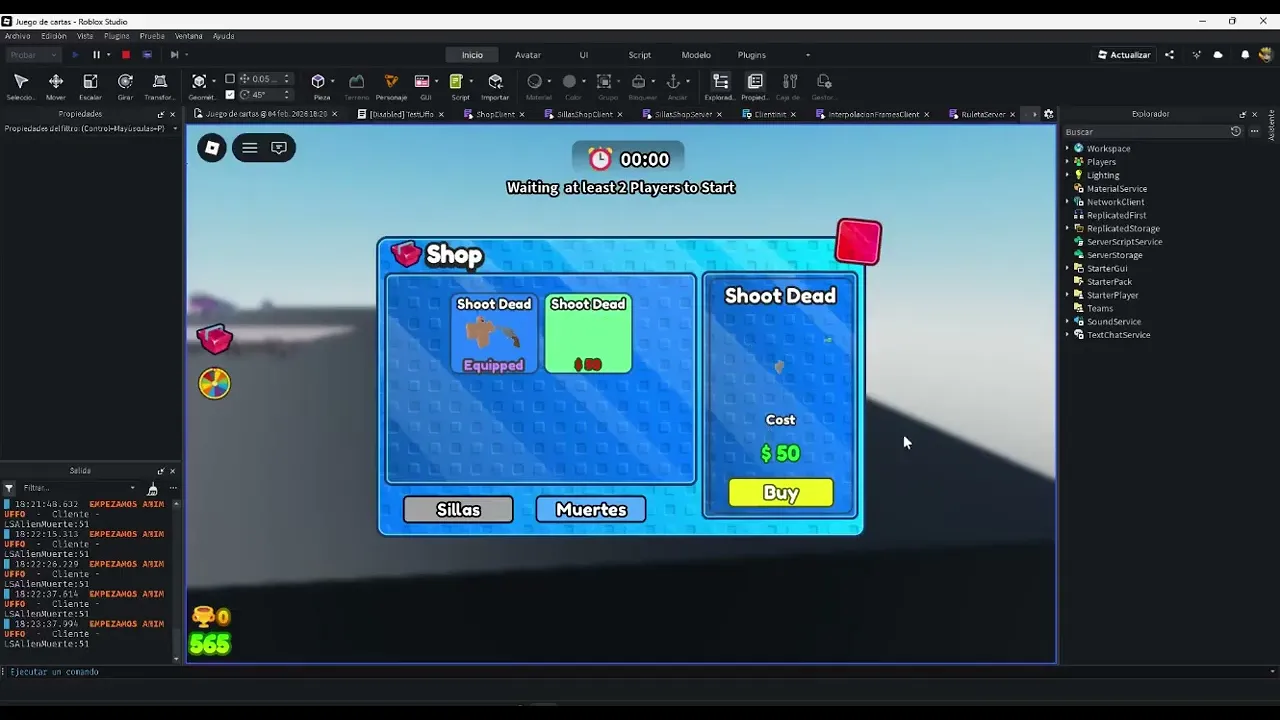The image size is (1280, 720).
Task: Expand the Workspace tree node
Action: (x=1067, y=149)
